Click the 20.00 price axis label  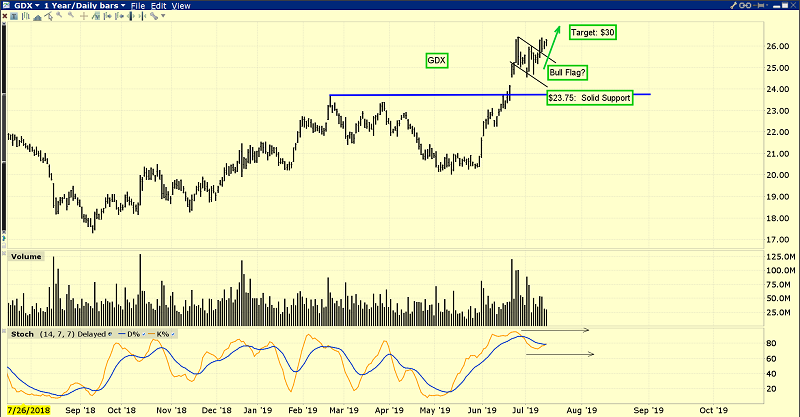point(778,175)
